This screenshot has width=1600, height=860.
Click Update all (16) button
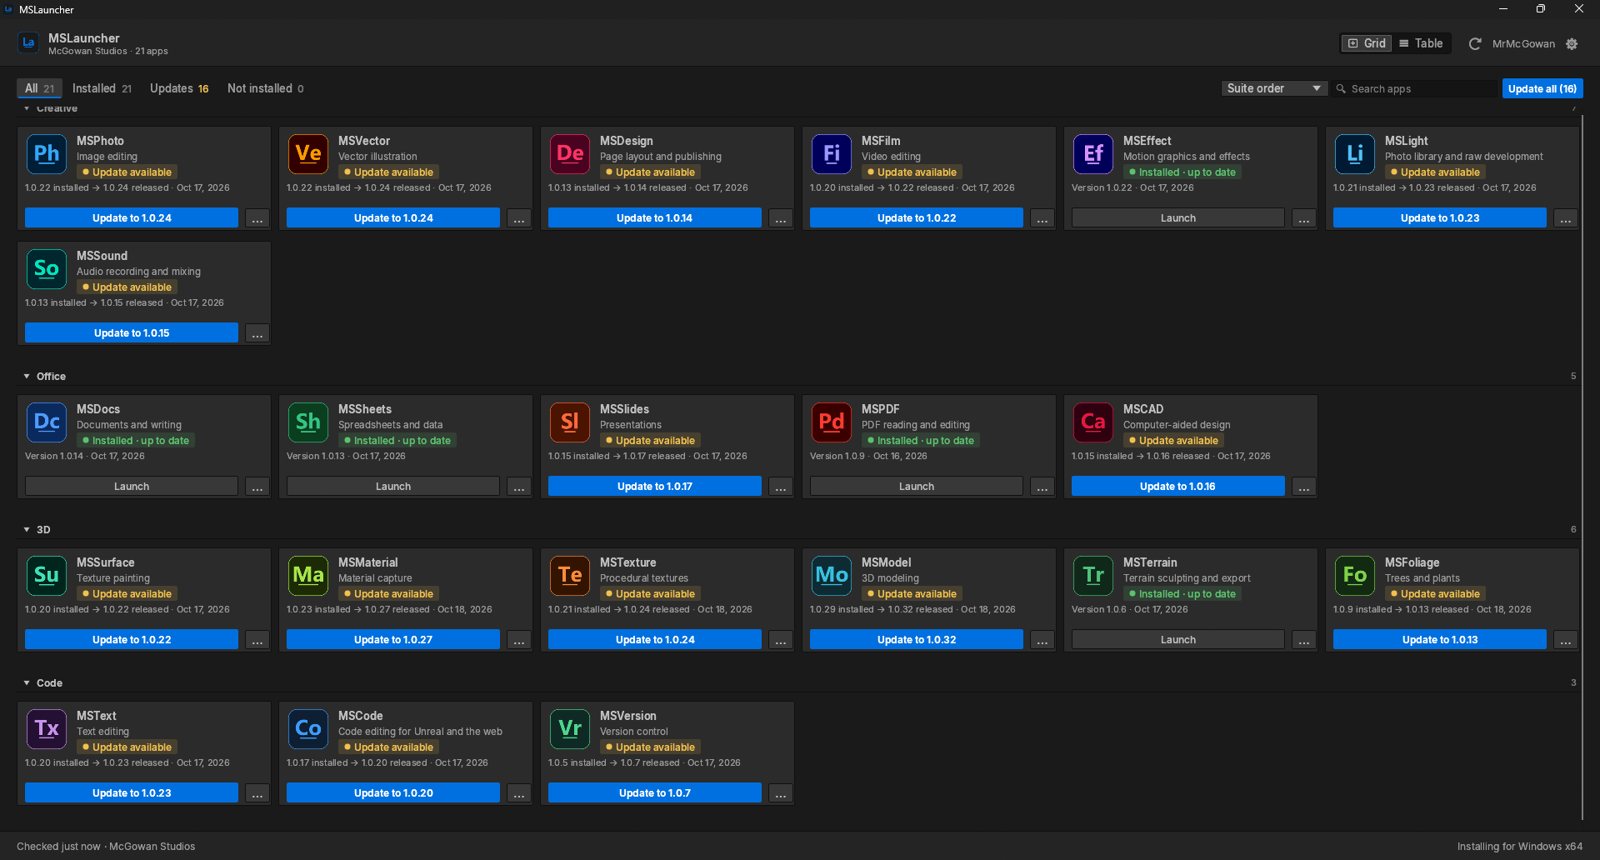point(1542,88)
